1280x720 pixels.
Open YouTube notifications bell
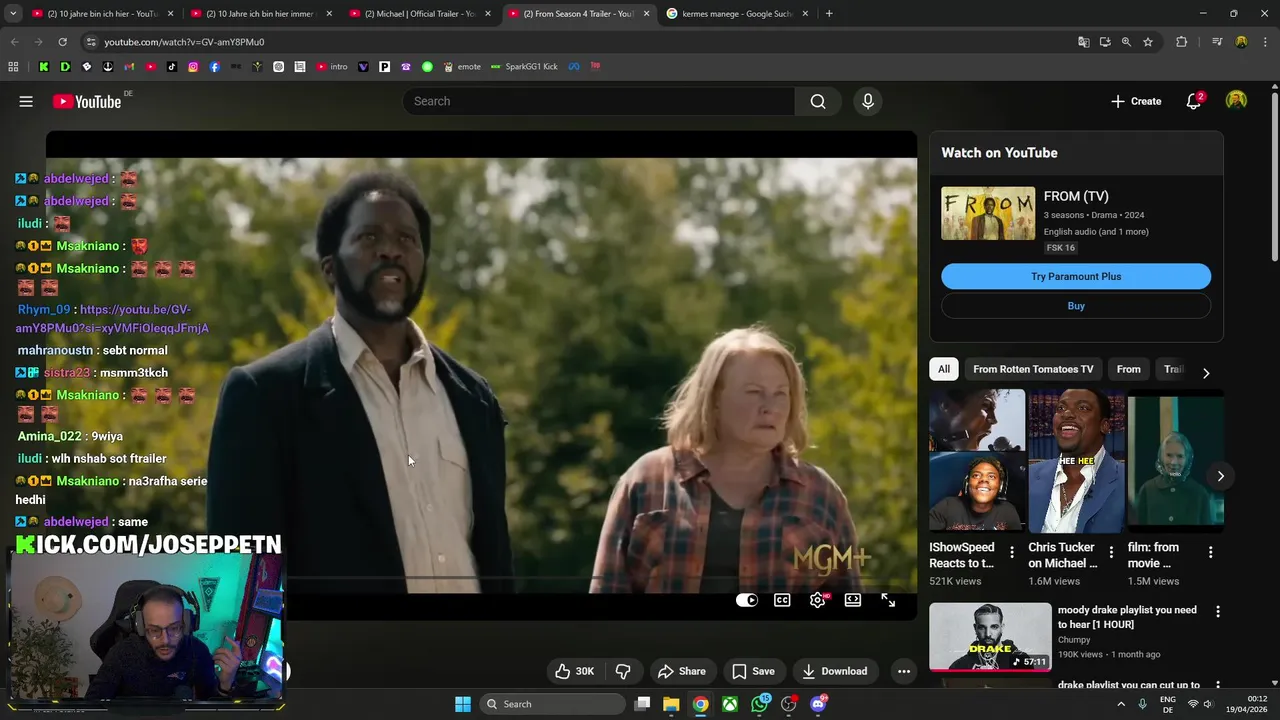pyautogui.click(x=1194, y=101)
